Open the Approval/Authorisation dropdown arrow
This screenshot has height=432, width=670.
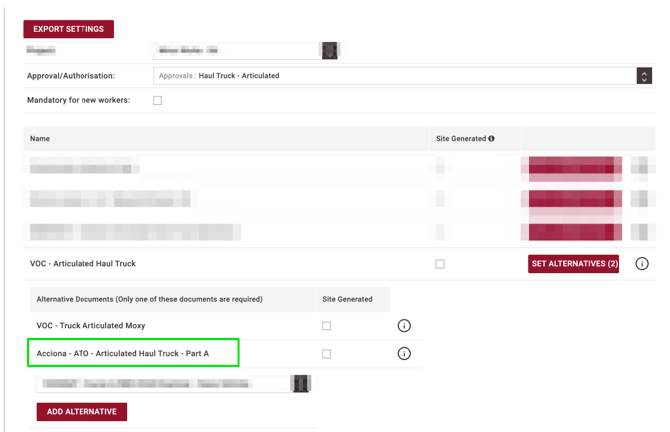point(644,75)
